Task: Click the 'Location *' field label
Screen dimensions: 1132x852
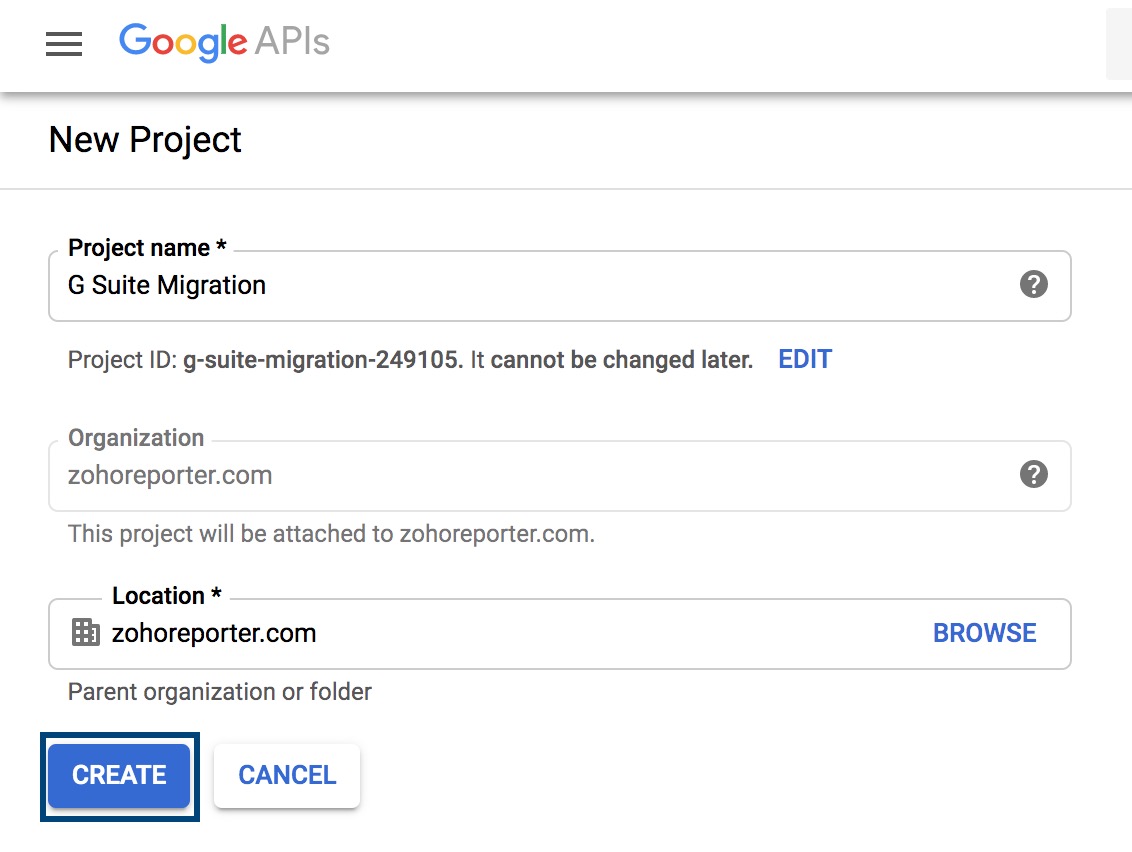Action: tap(166, 596)
